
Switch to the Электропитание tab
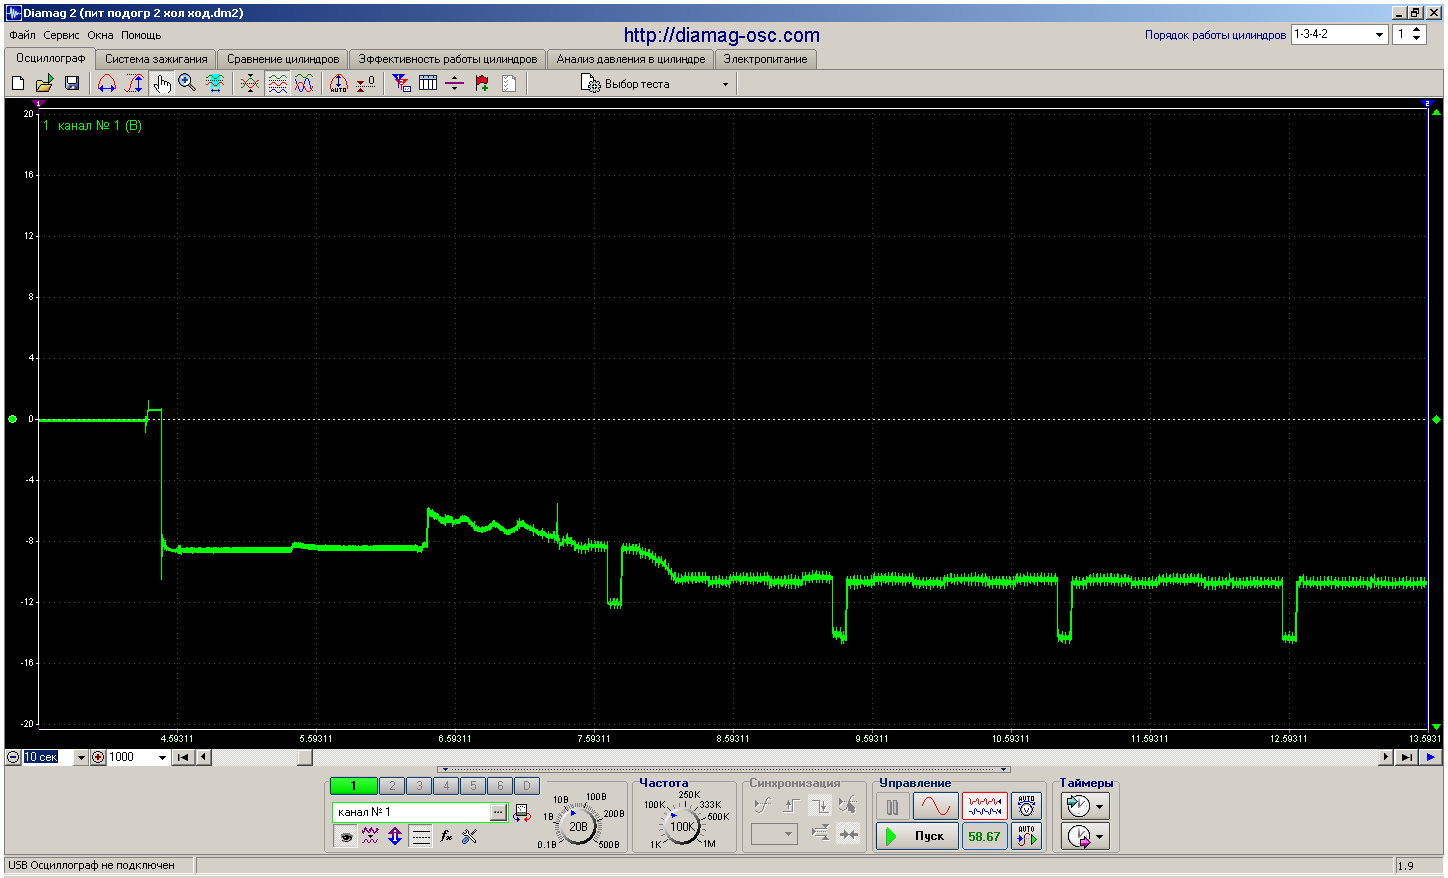click(x=765, y=59)
